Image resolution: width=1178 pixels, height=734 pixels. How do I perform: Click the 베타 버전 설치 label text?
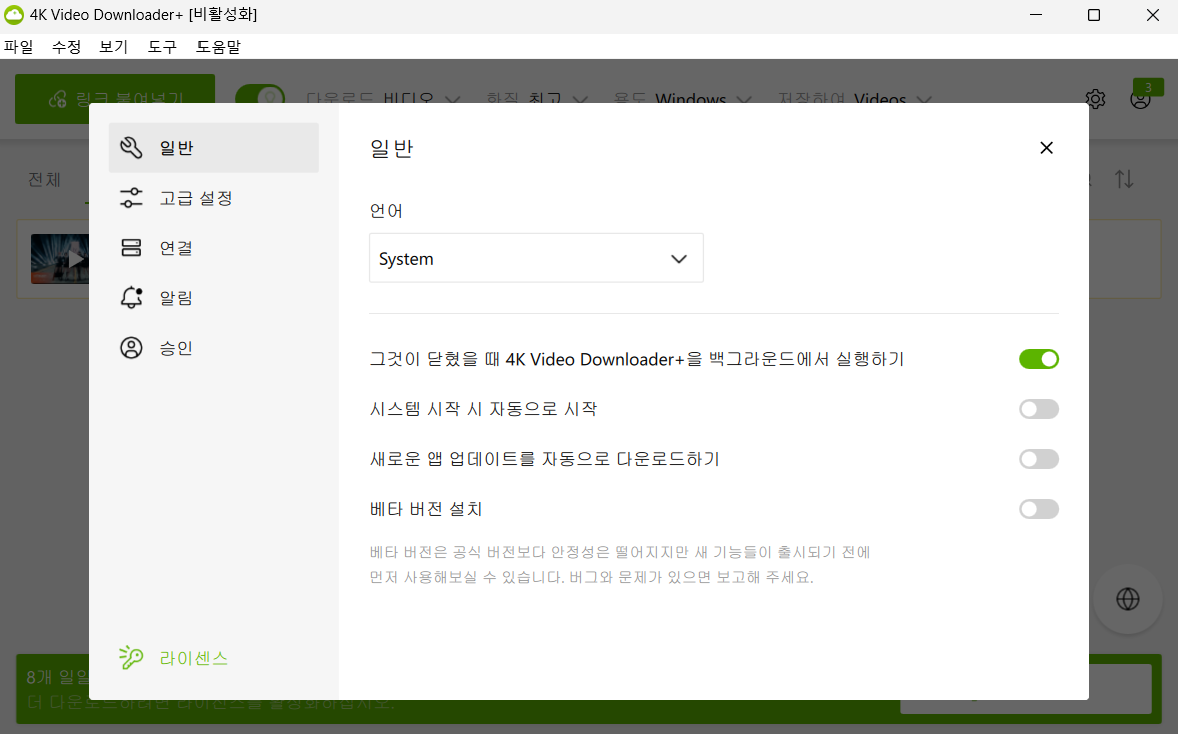pyautogui.click(x=426, y=509)
